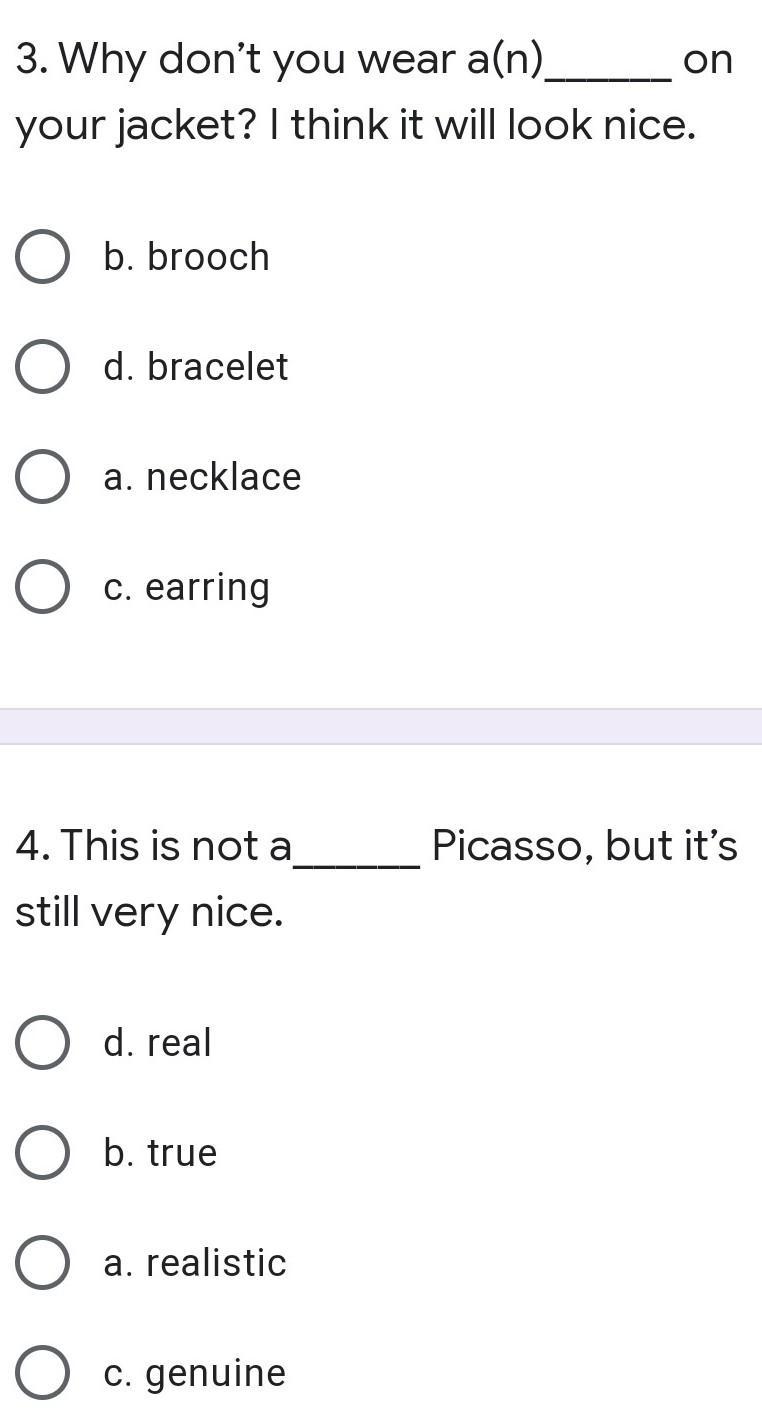This screenshot has width=762, height=1415.
Task: Select the radio button for bracelet
Action: pos(43,367)
